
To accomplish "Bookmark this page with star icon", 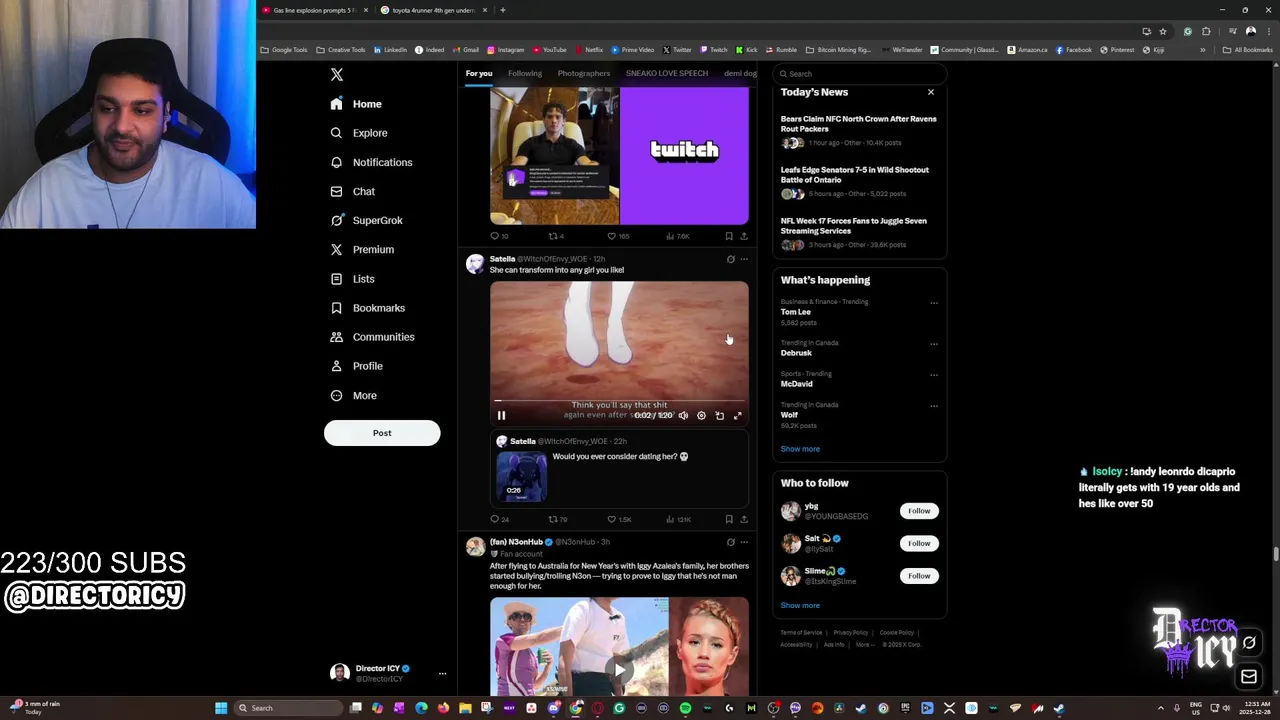I will 1162,31.
